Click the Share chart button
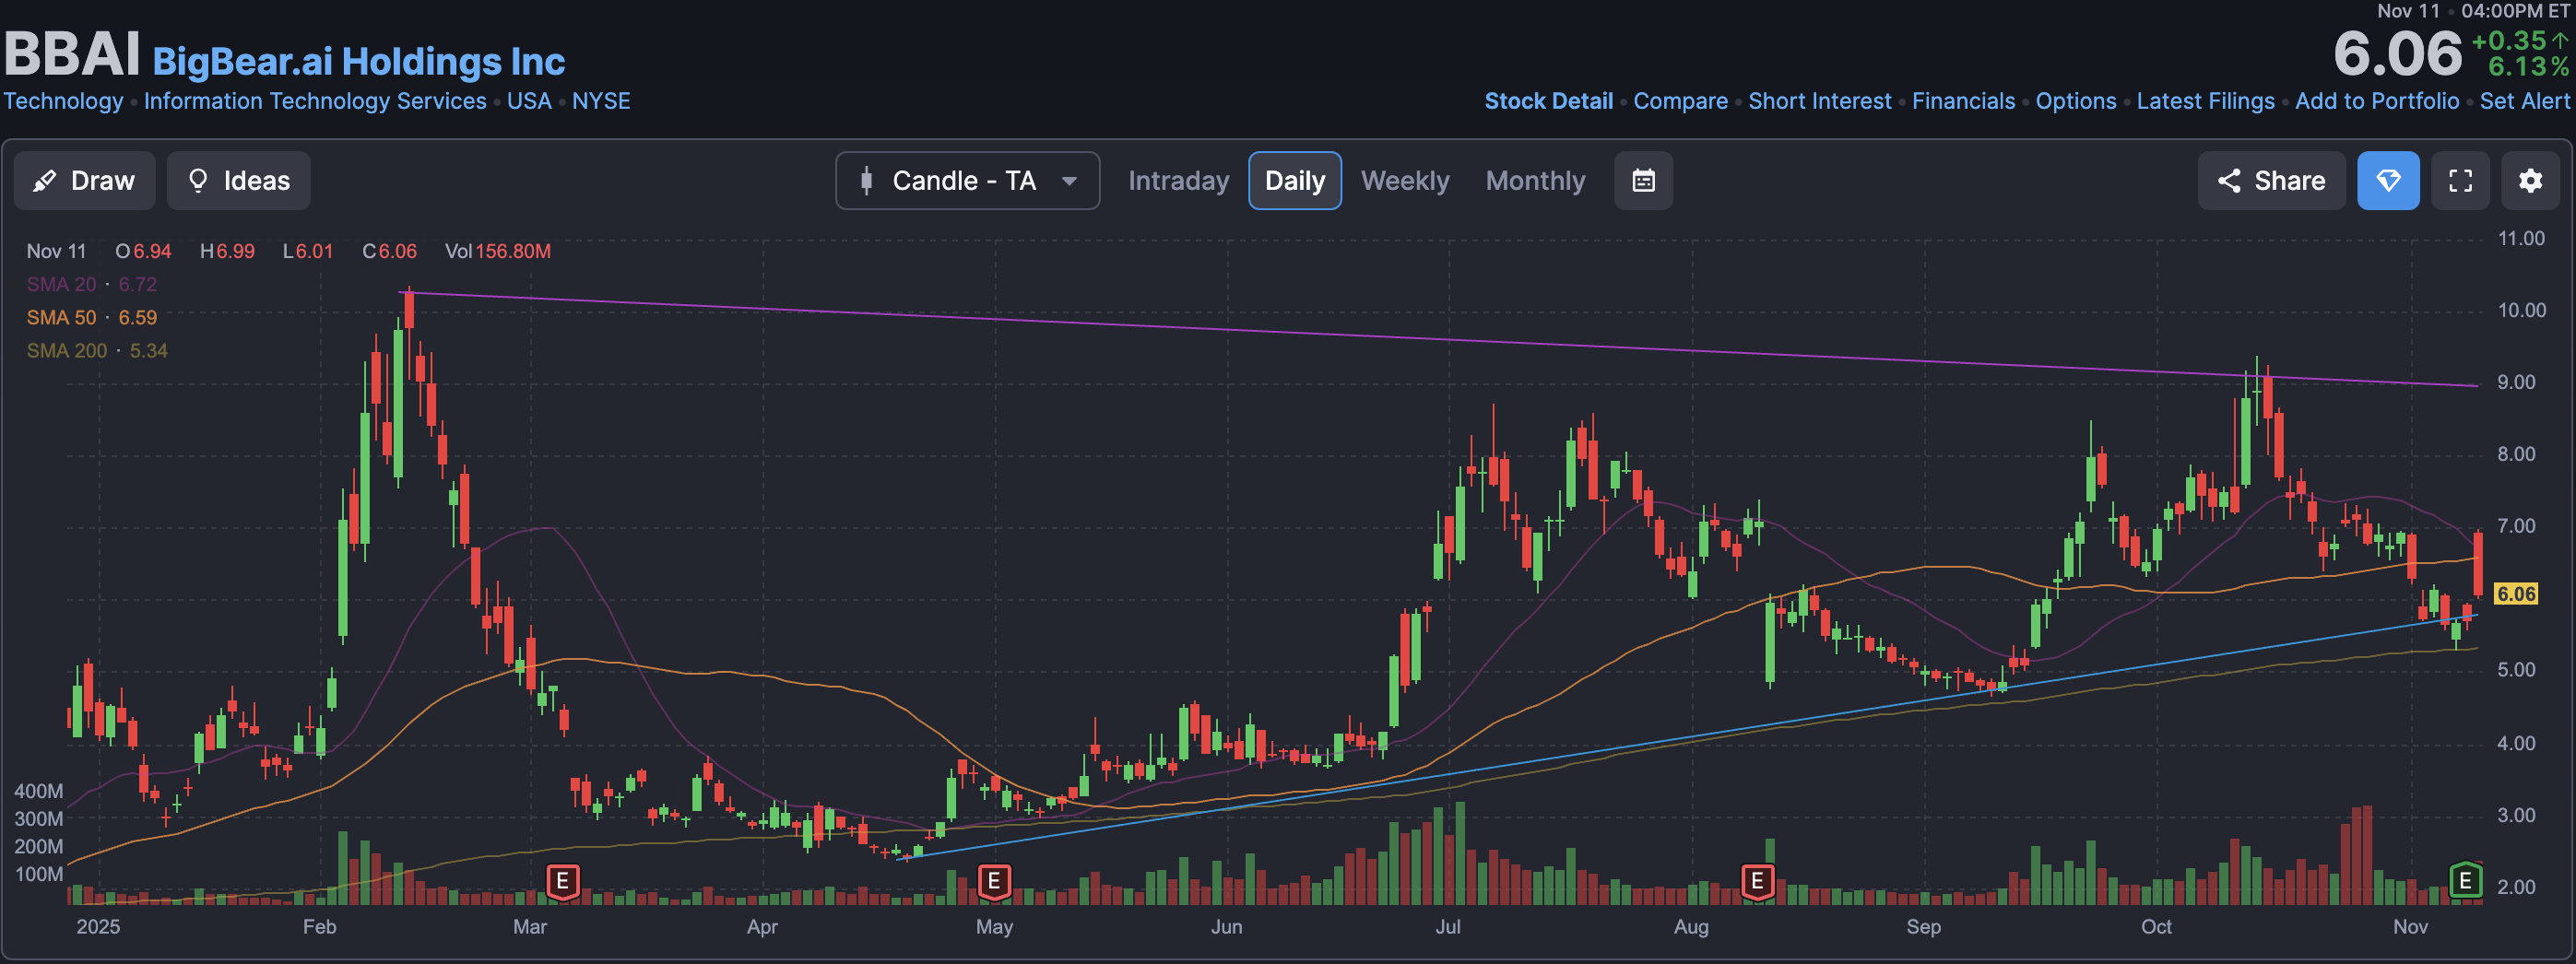Image resolution: width=2576 pixels, height=964 pixels. tap(2271, 181)
